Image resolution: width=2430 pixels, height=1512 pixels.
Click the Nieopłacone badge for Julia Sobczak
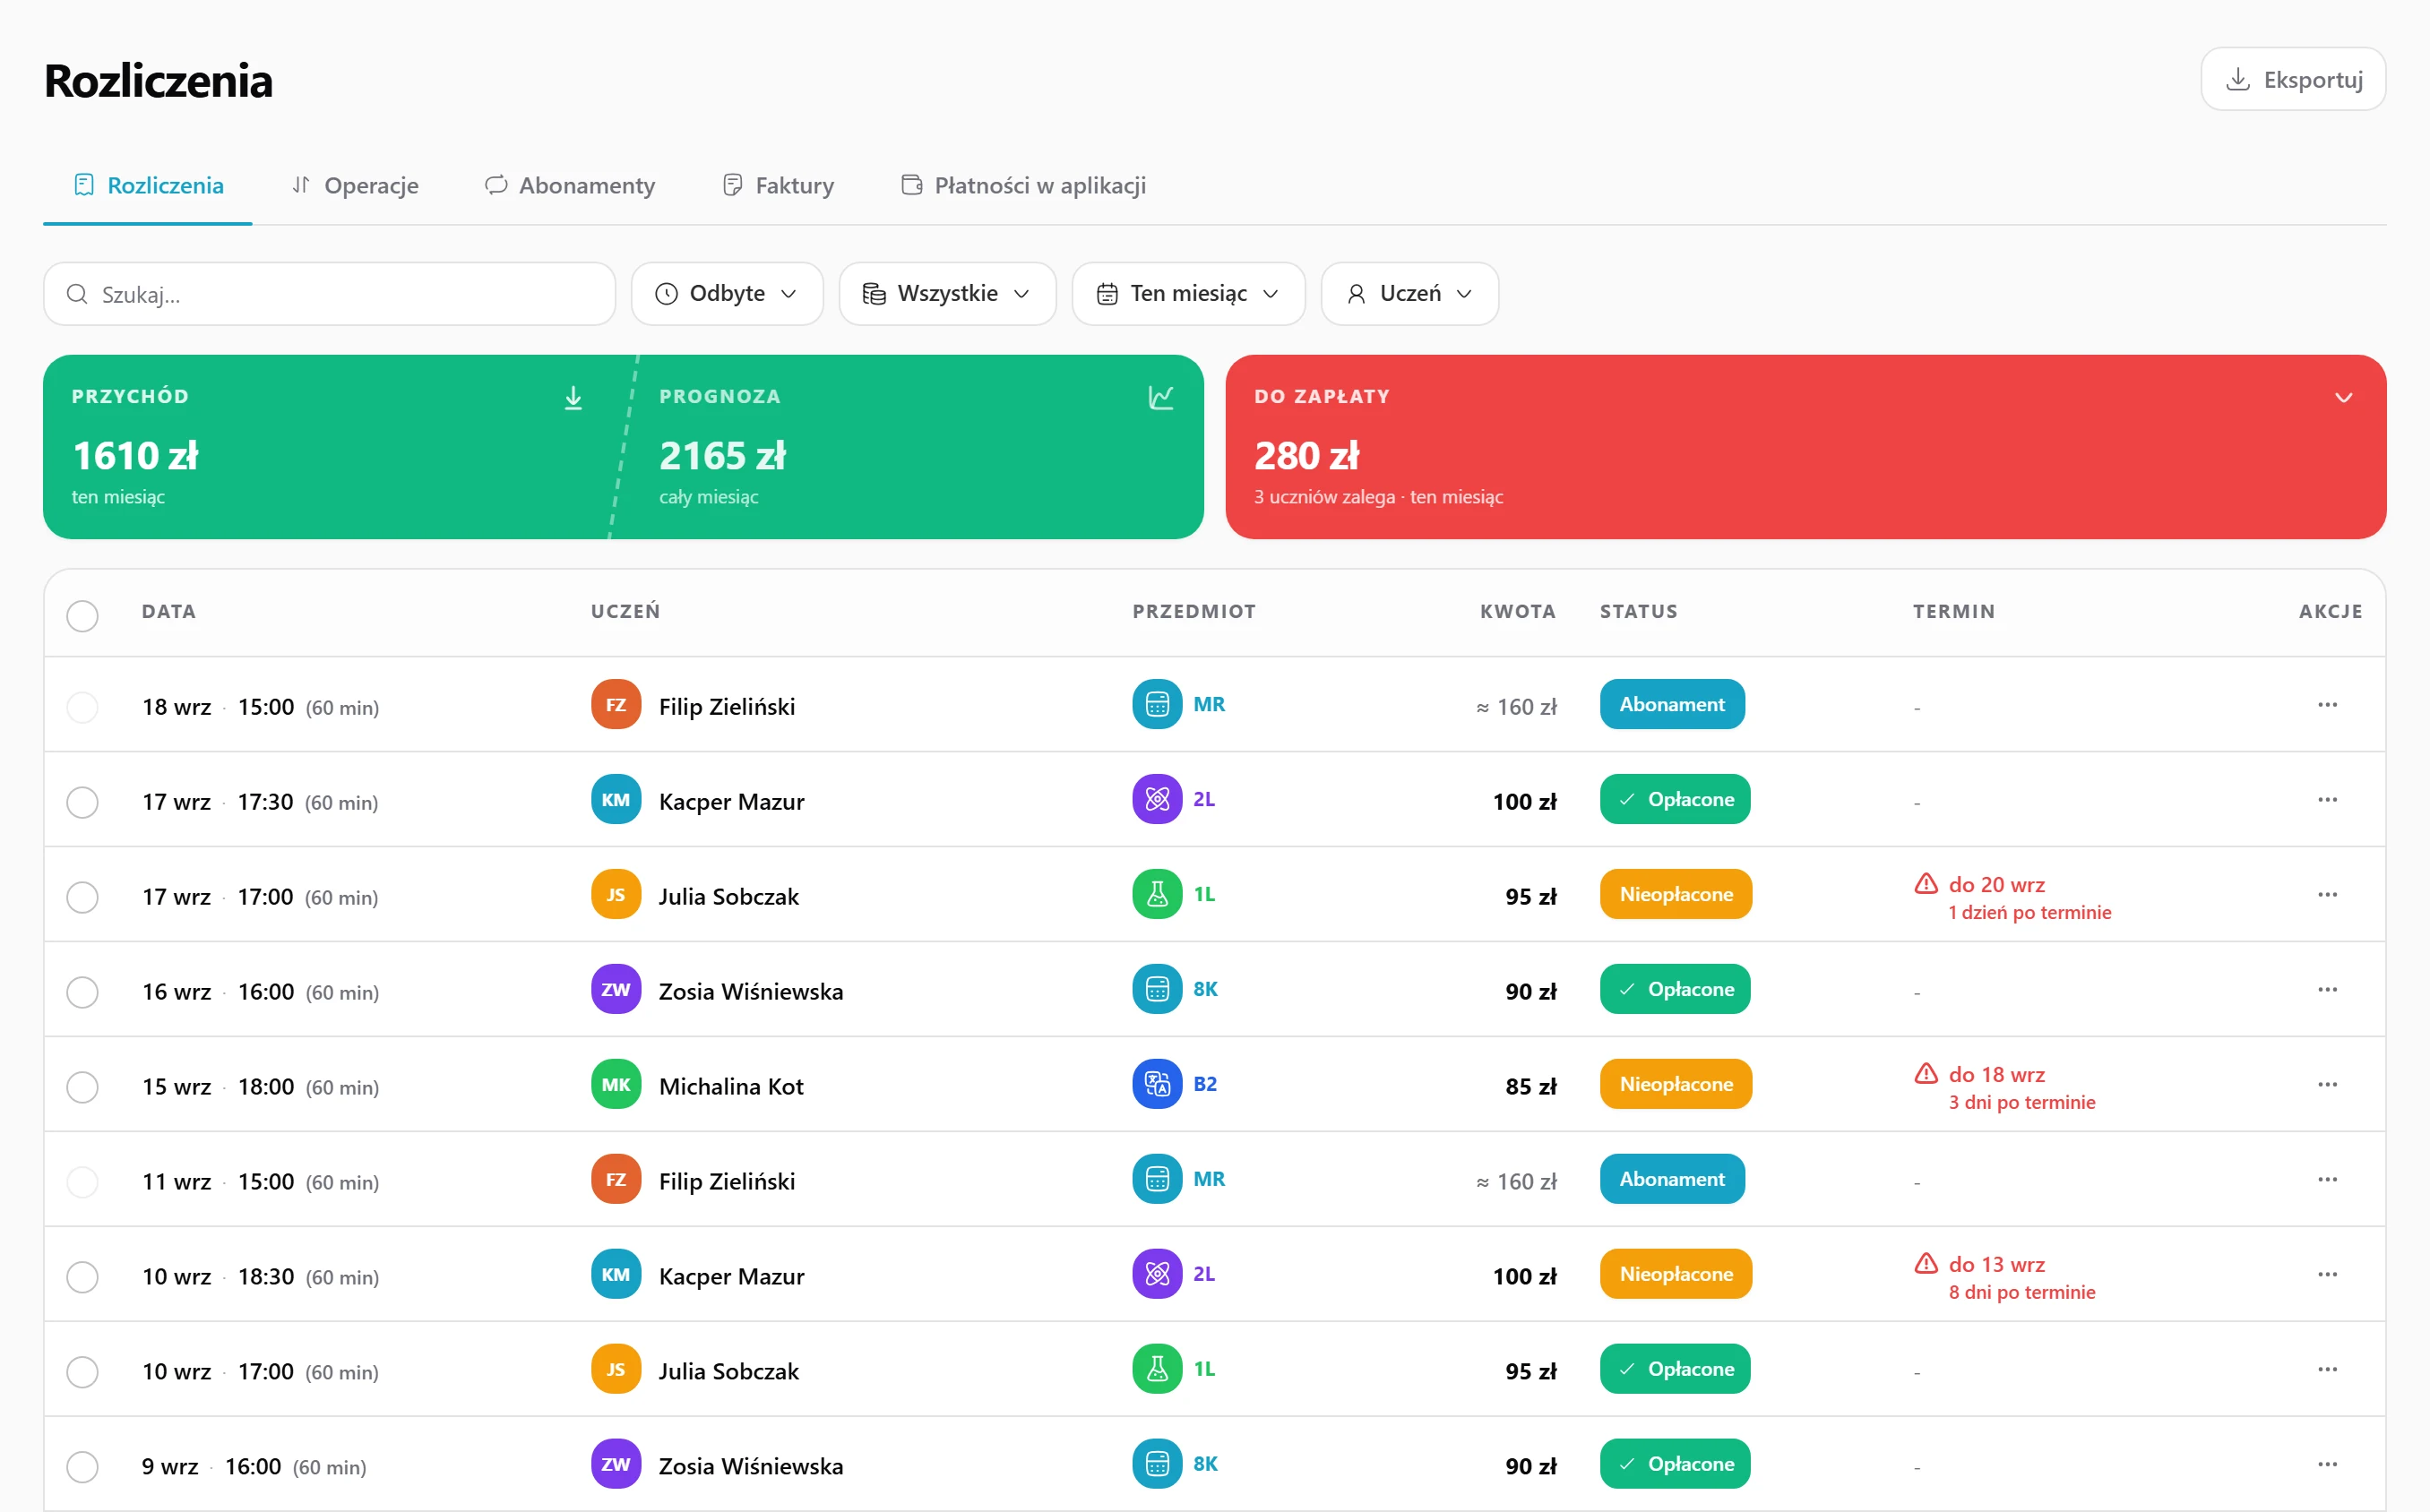[x=1675, y=894]
